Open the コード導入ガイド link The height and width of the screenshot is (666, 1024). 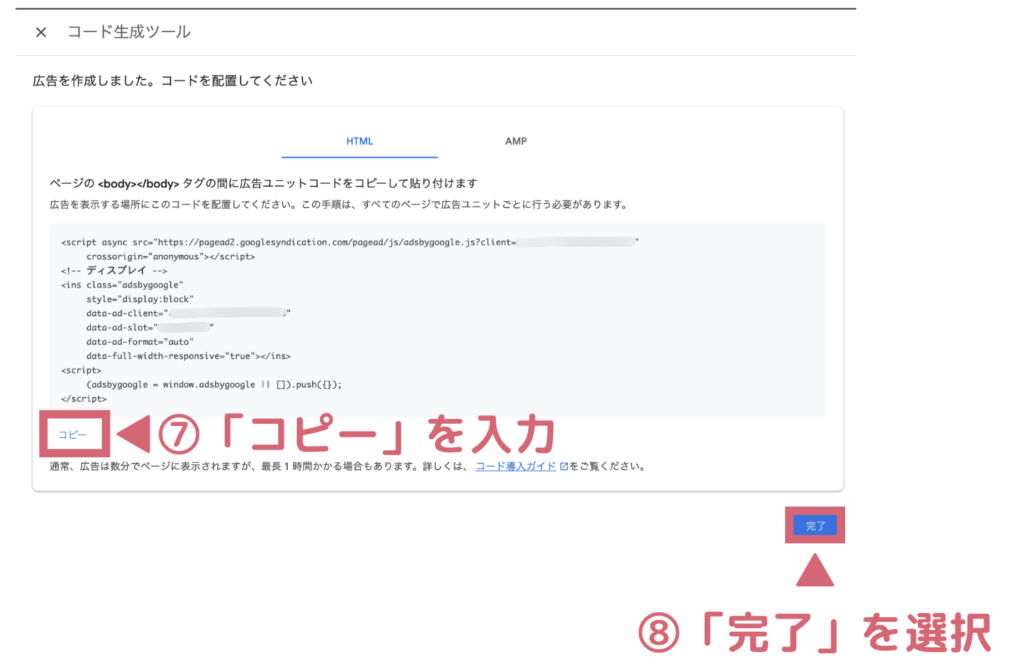pyautogui.click(x=515, y=466)
